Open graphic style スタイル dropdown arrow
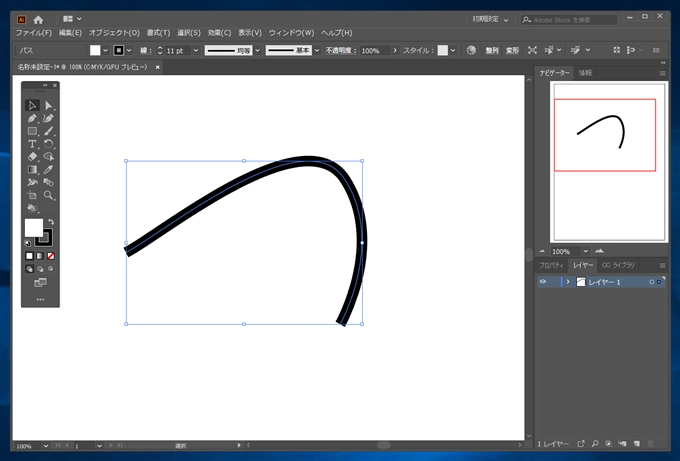 pyautogui.click(x=453, y=50)
